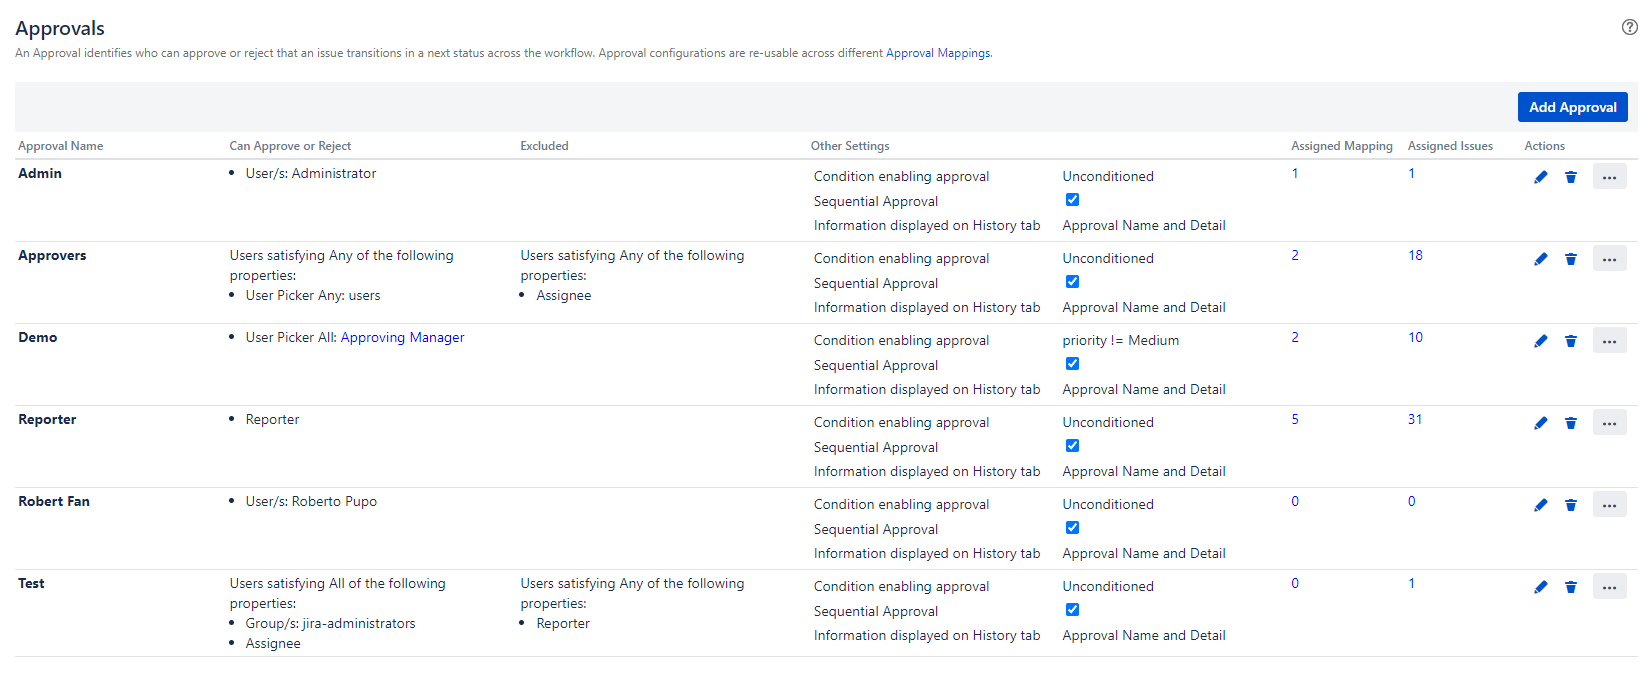Uncheck Sequential Approval in the Demo row
The width and height of the screenshot is (1652, 677).
1072,364
